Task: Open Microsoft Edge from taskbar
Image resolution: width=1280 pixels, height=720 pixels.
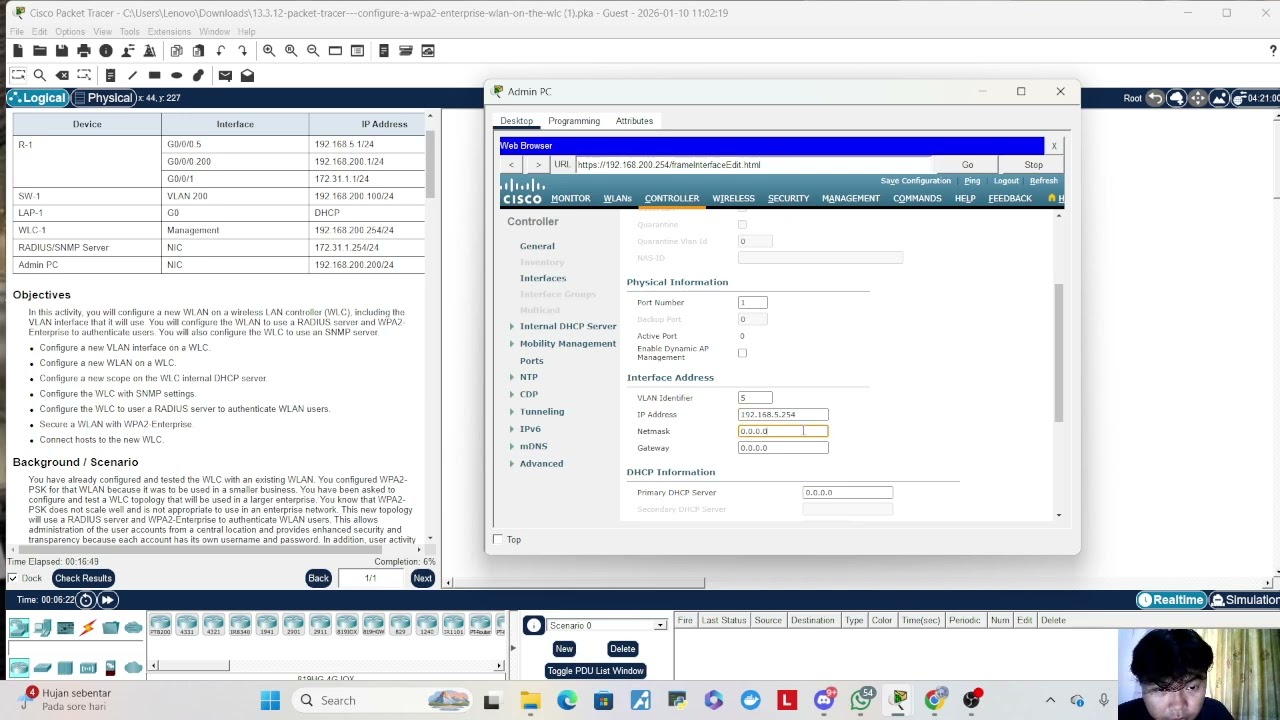Action: tap(567, 701)
